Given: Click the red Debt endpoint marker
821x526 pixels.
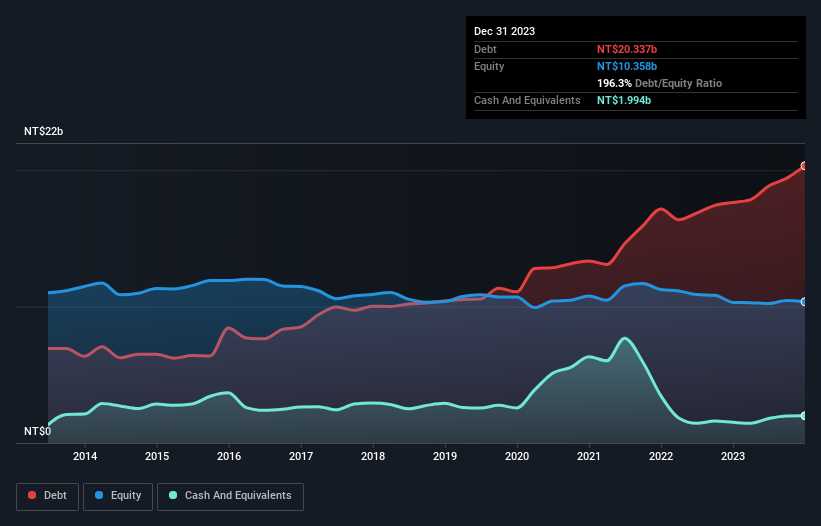Looking at the screenshot, I should (804, 166).
